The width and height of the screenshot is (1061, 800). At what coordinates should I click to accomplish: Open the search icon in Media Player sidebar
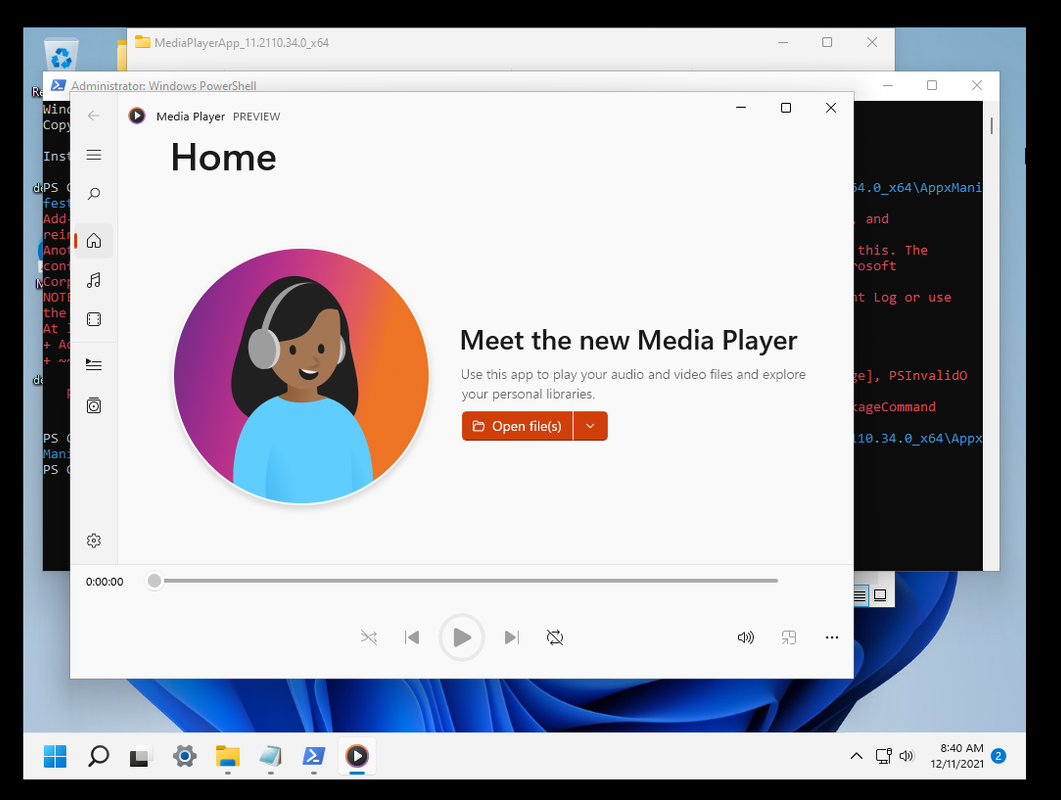point(93,194)
